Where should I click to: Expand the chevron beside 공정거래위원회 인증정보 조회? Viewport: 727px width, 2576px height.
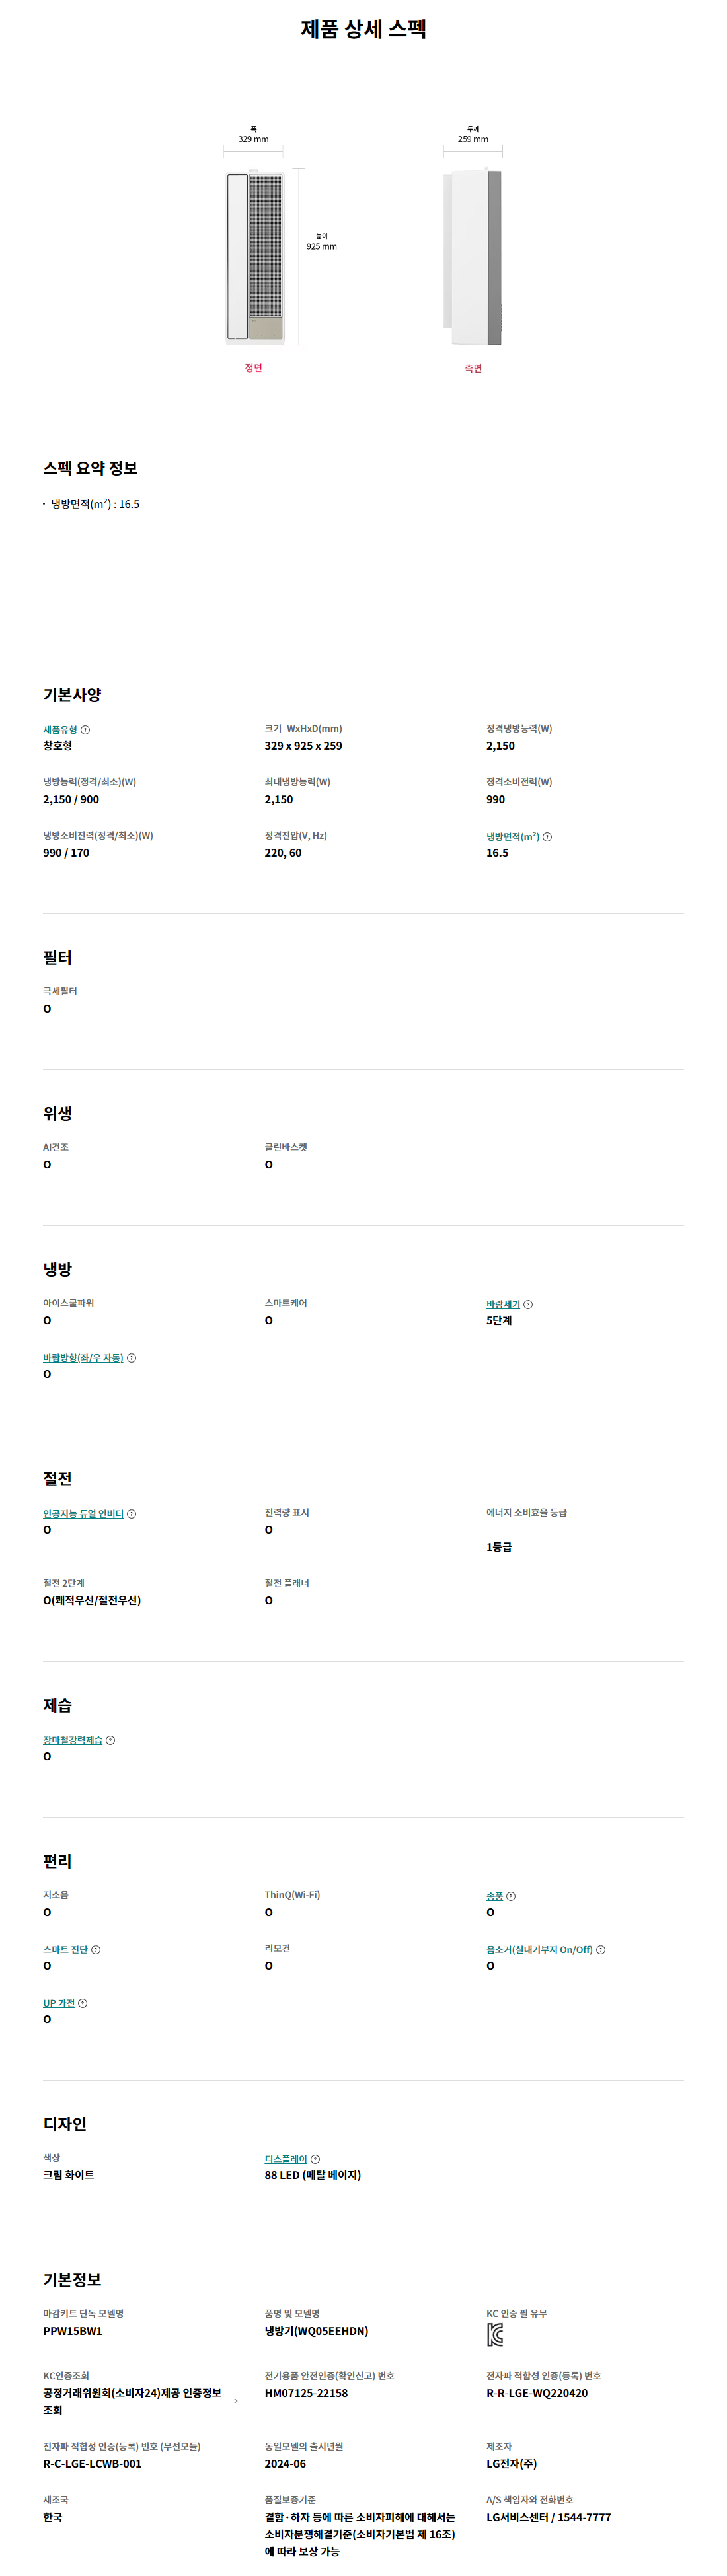point(236,2401)
